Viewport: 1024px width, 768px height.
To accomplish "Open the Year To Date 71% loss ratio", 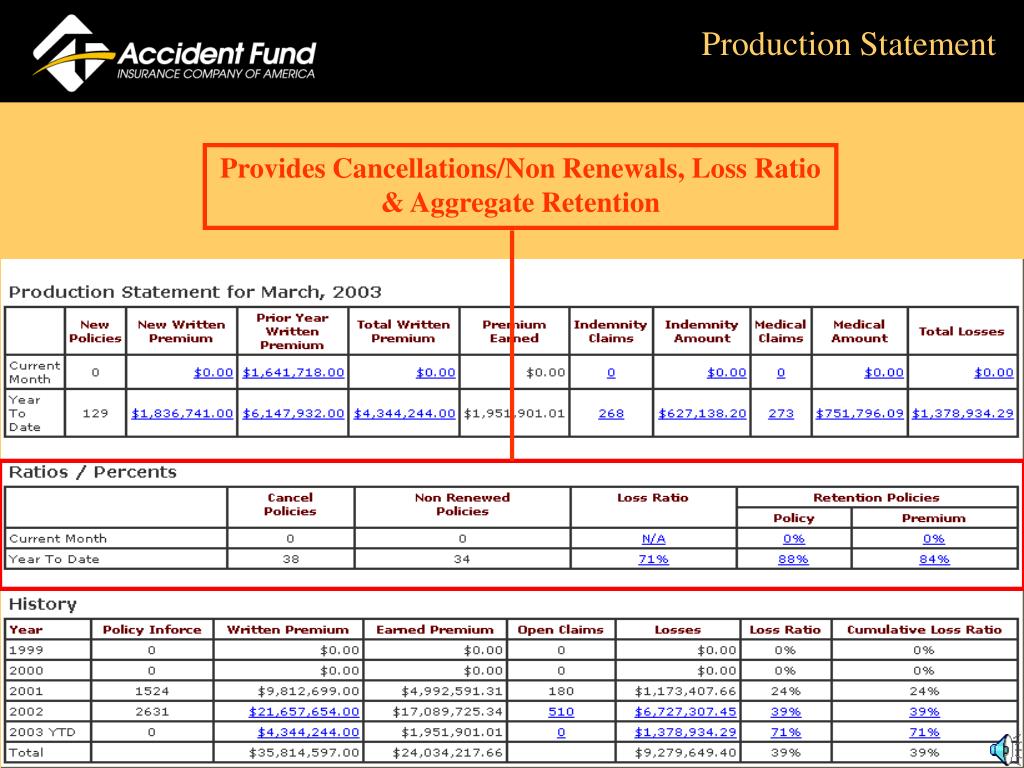I will pos(653,559).
